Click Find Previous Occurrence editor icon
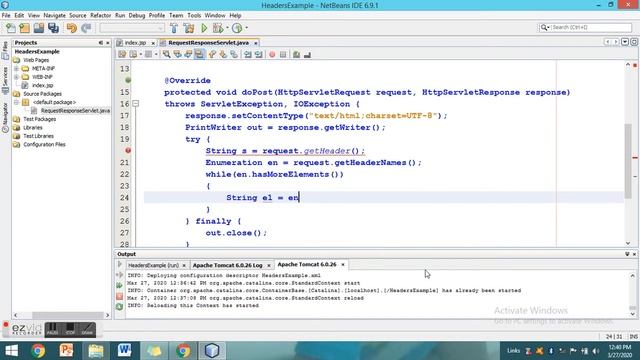 pyautogui.click(x=177, y=54)
